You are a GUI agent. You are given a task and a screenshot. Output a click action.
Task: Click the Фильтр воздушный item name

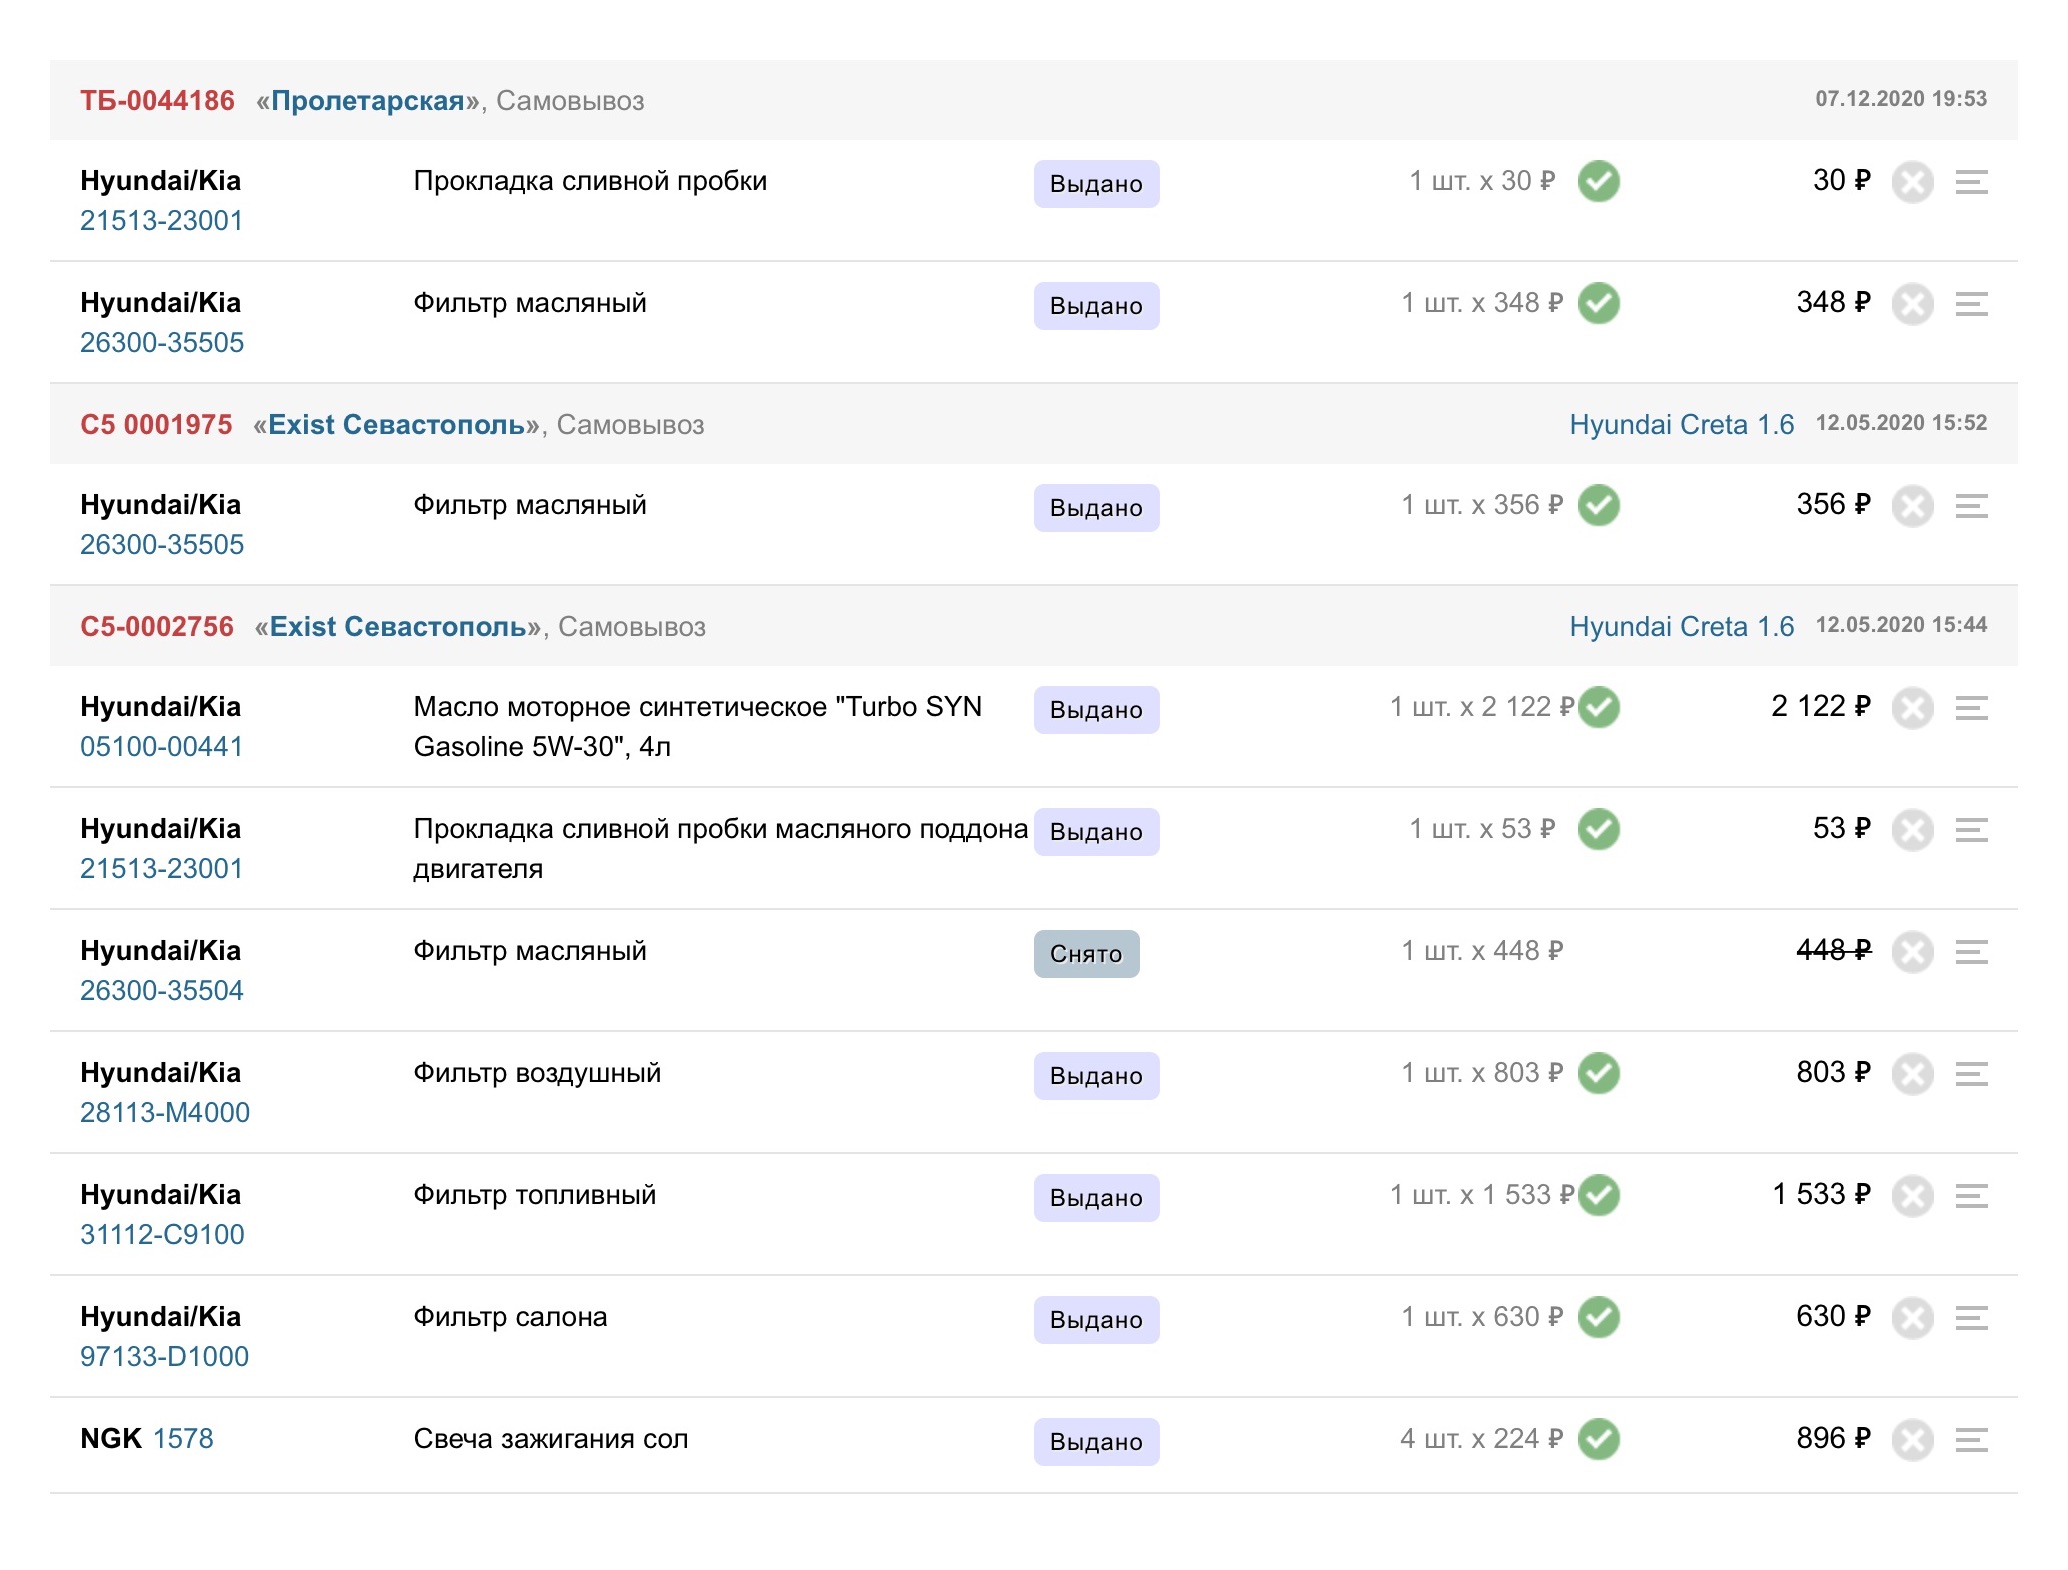pos(537,1073)
